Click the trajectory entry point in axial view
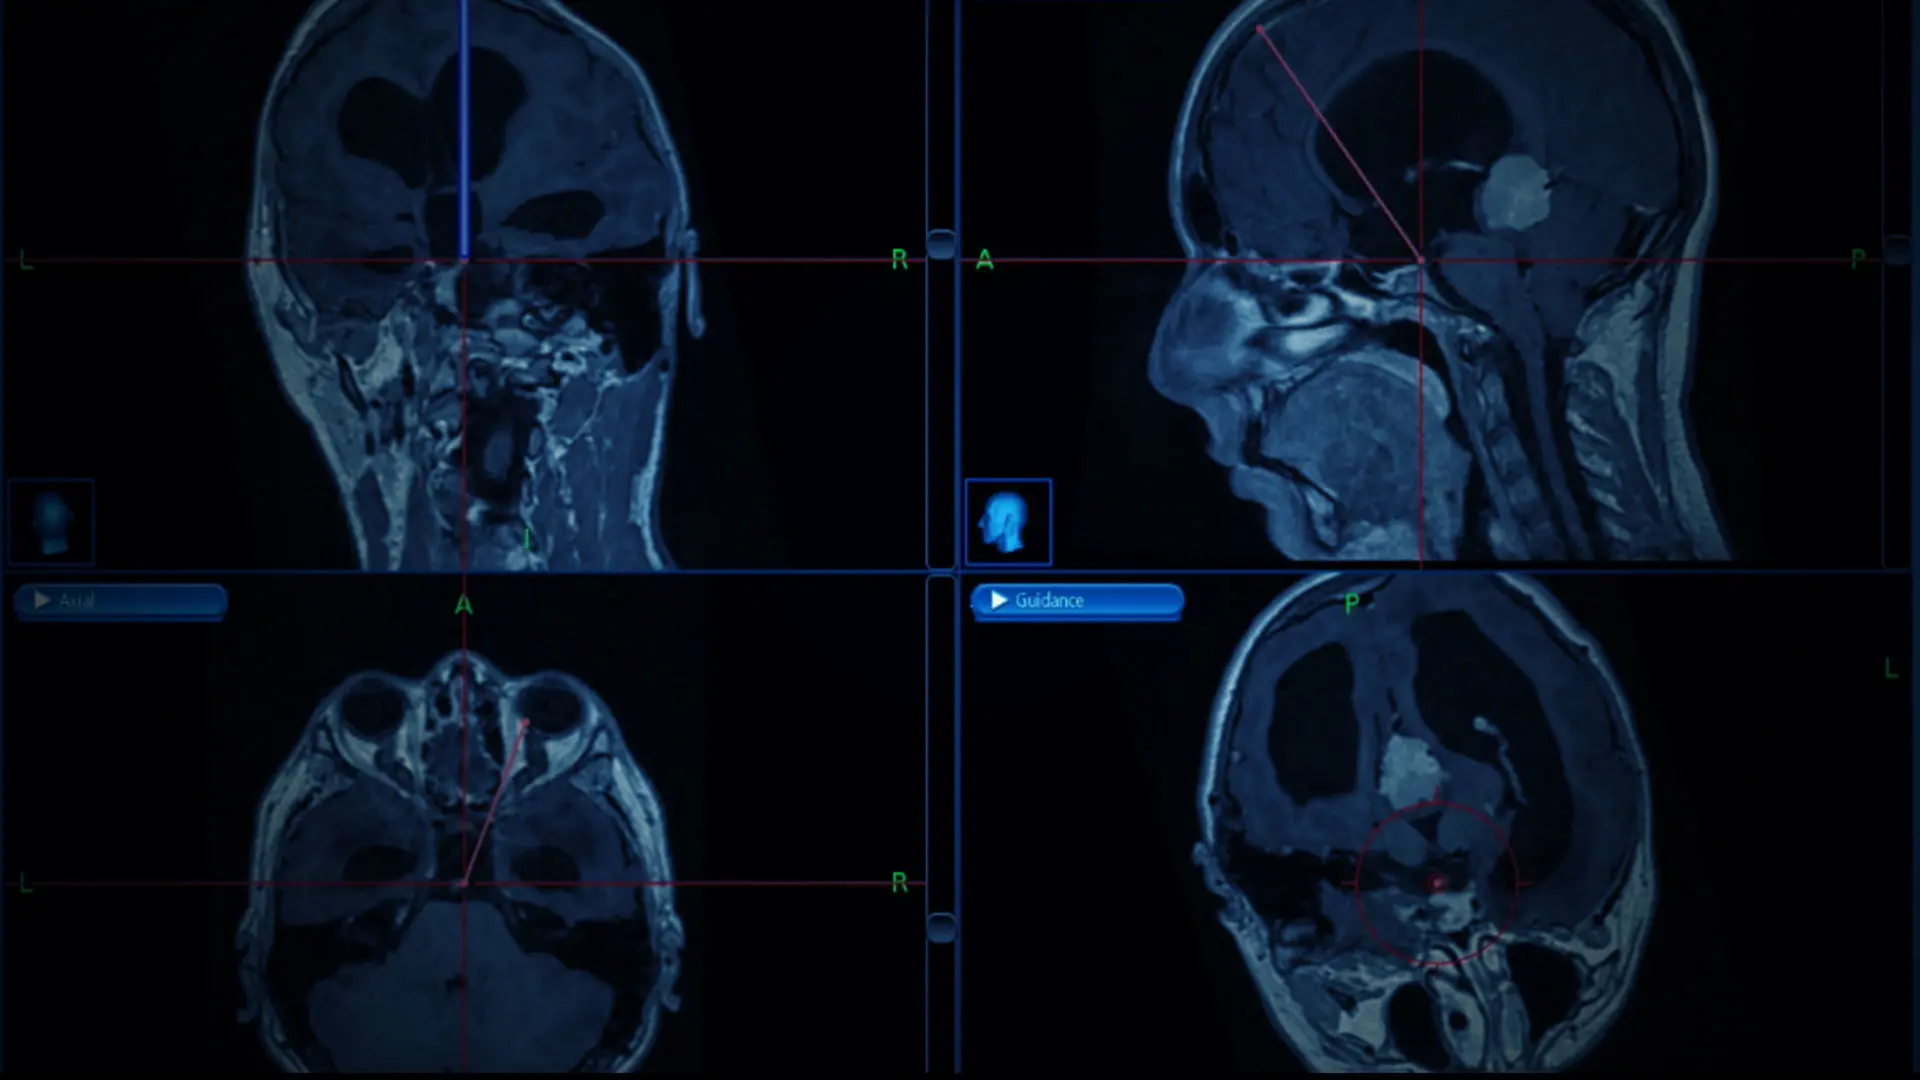The width and height of the screenshot is (1920, 1080). click(526, 721)
